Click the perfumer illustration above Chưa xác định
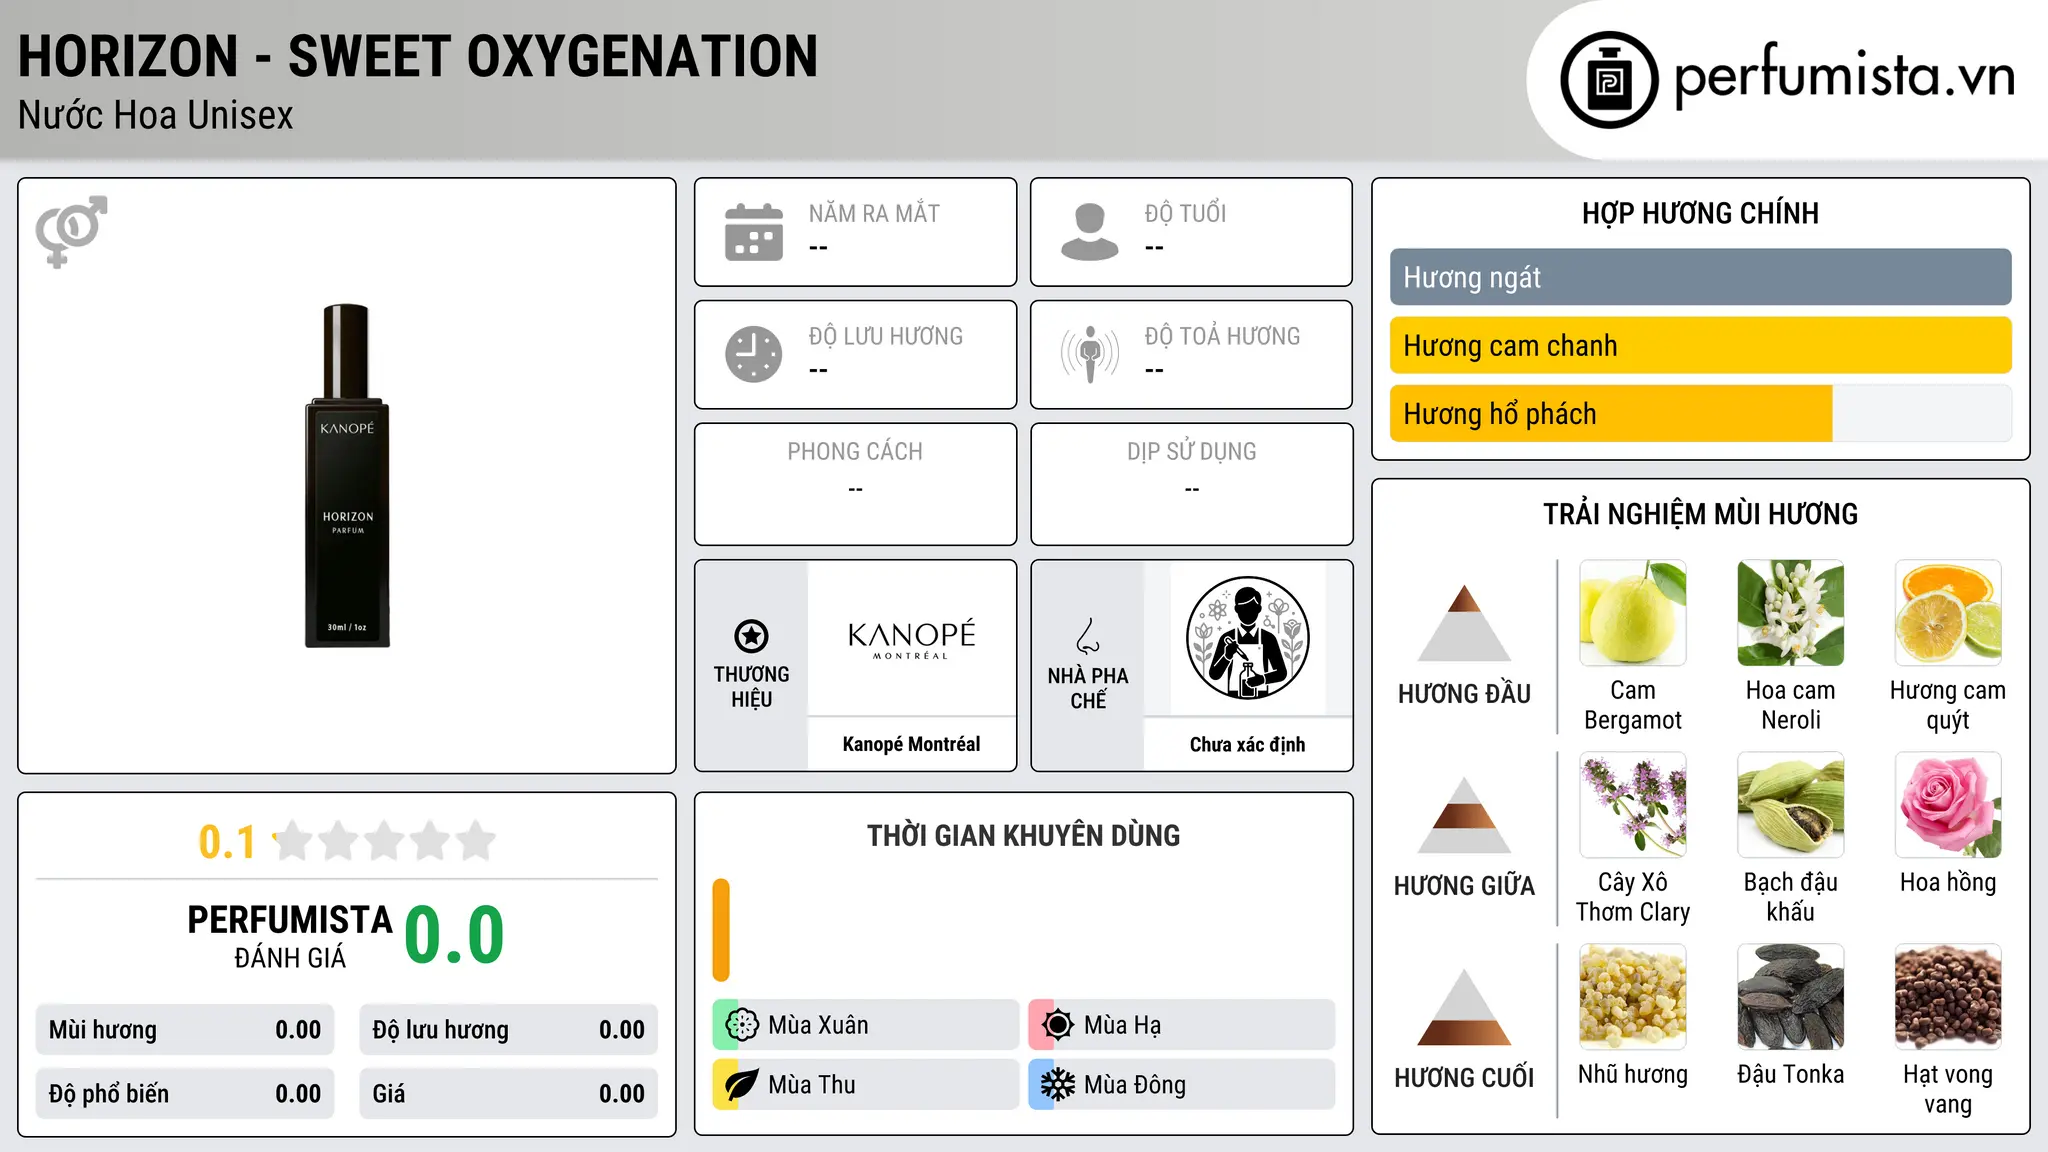Screen dimensions: 2048x1152 pyautogui.click(x=1247, y=638)
